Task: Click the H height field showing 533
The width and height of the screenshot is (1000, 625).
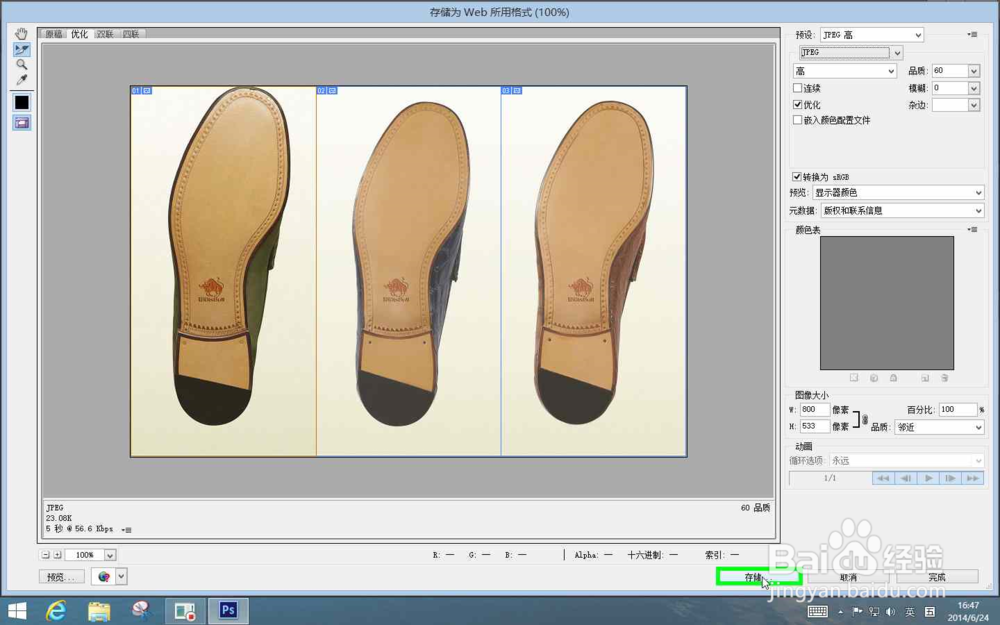Action: click(814, 426)
